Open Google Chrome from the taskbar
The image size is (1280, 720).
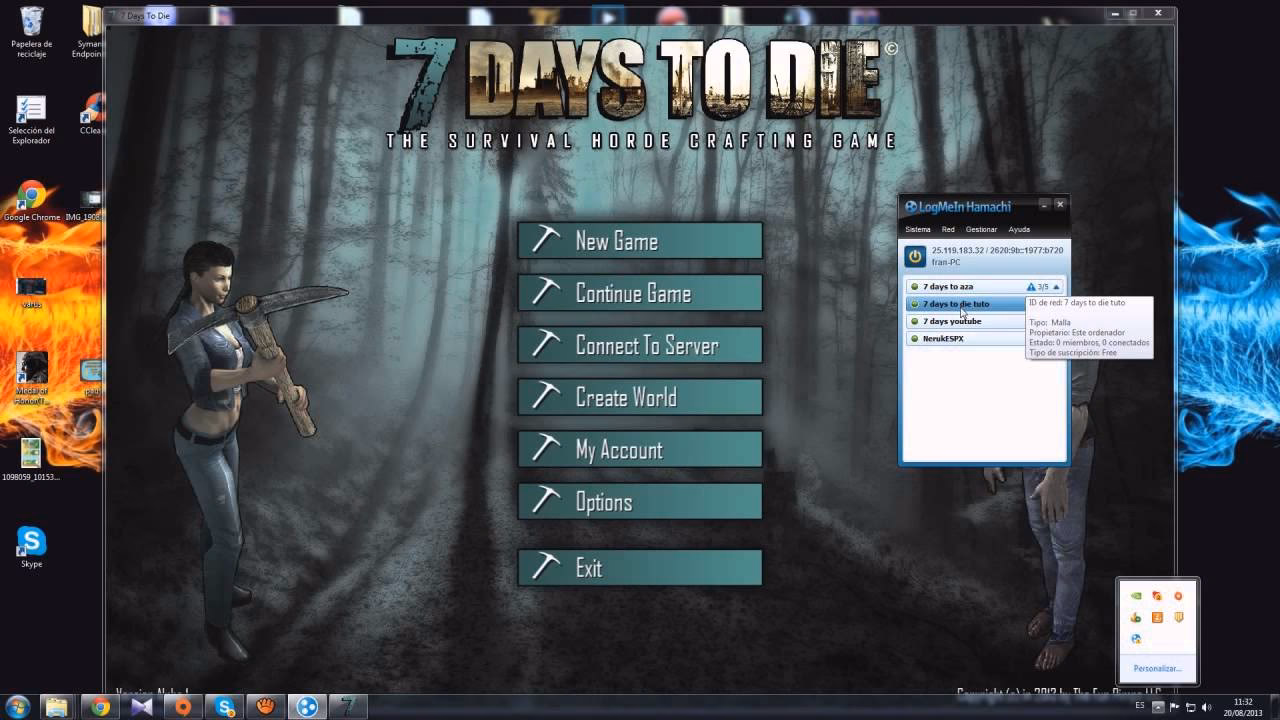pos(100,707)
